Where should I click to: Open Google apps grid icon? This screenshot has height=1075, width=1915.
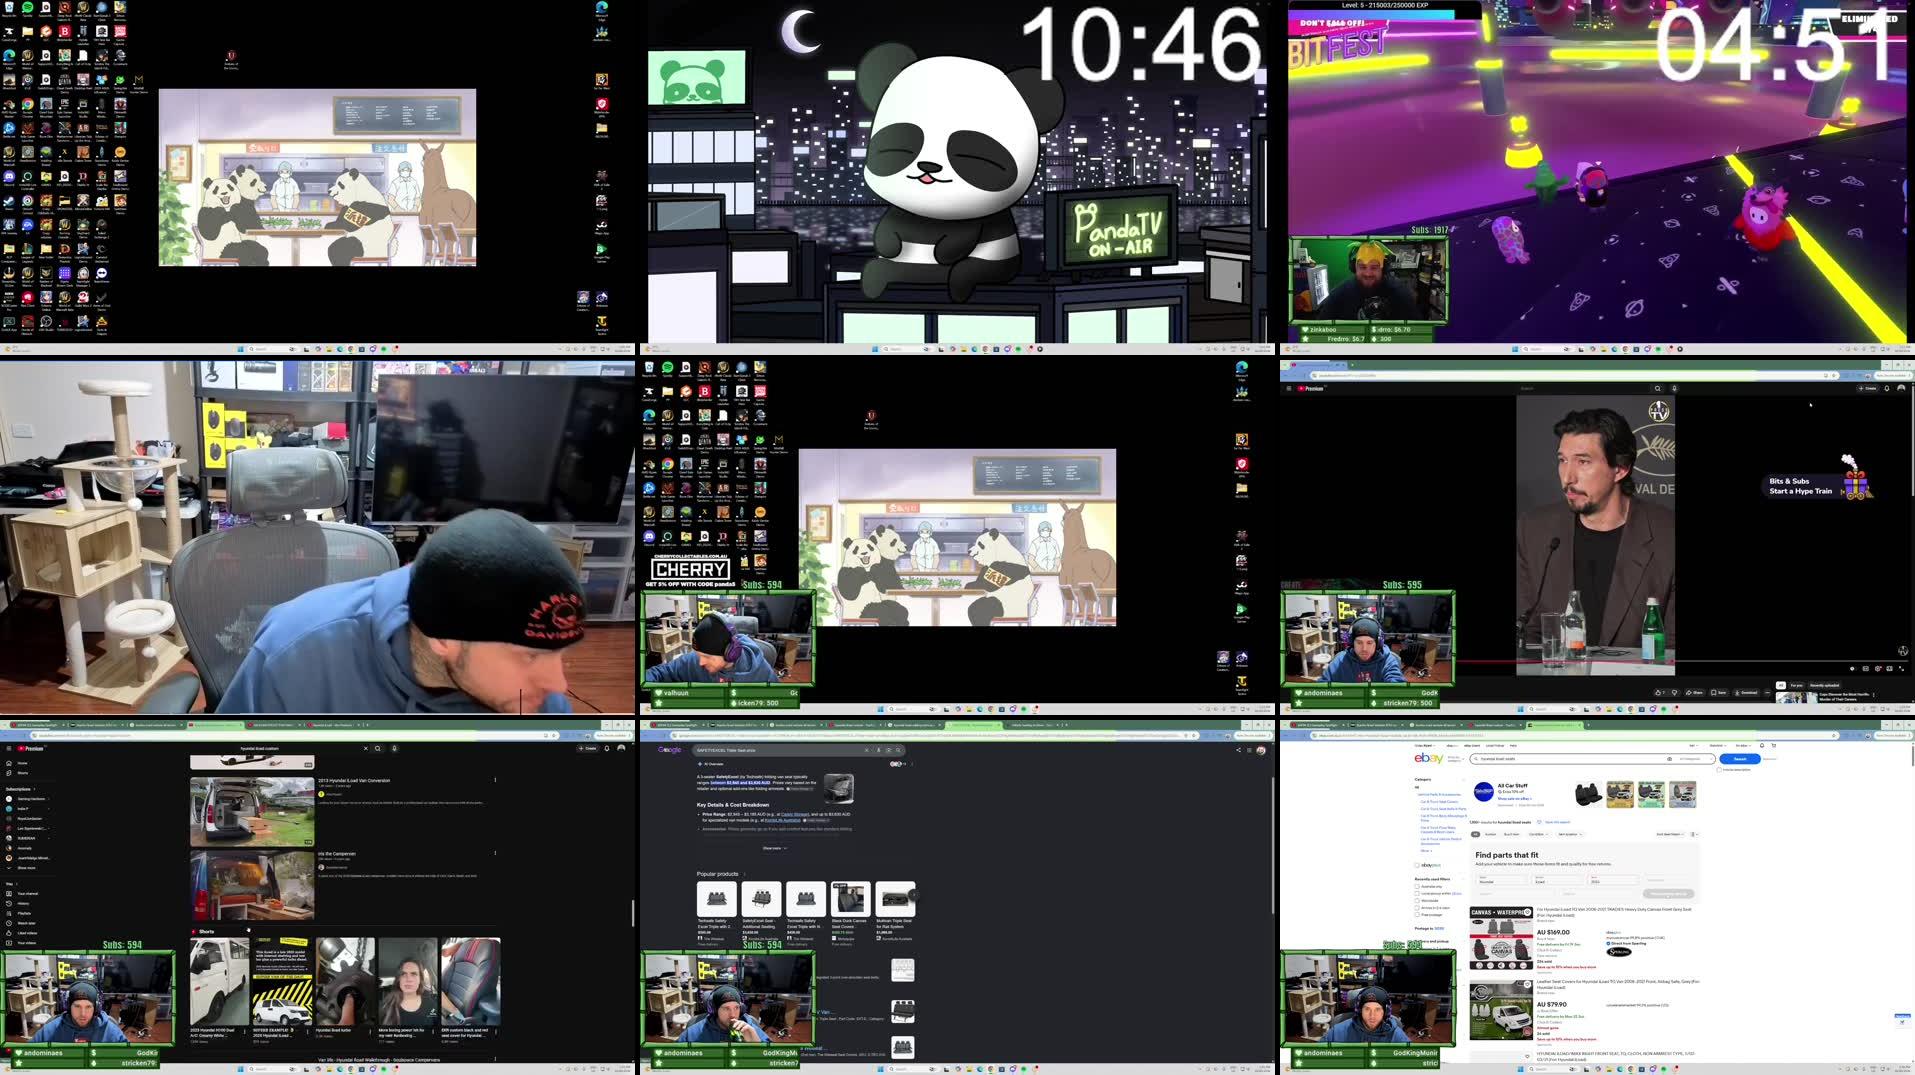click(1249, 750)
